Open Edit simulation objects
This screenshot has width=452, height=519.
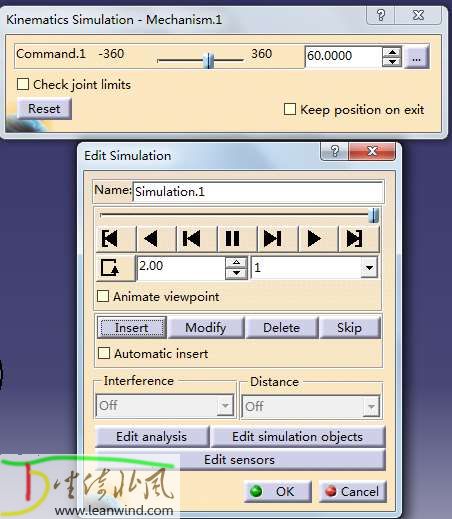[298, 437]
